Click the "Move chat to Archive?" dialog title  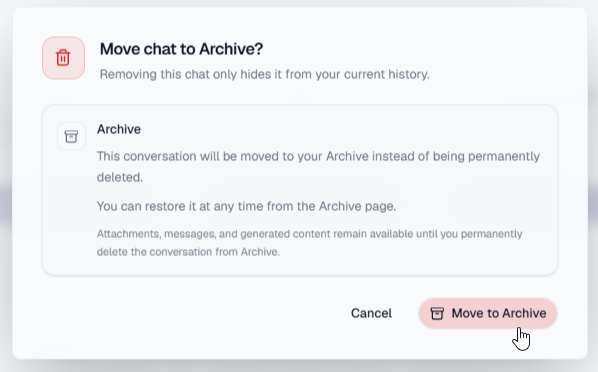pos(182,49)
